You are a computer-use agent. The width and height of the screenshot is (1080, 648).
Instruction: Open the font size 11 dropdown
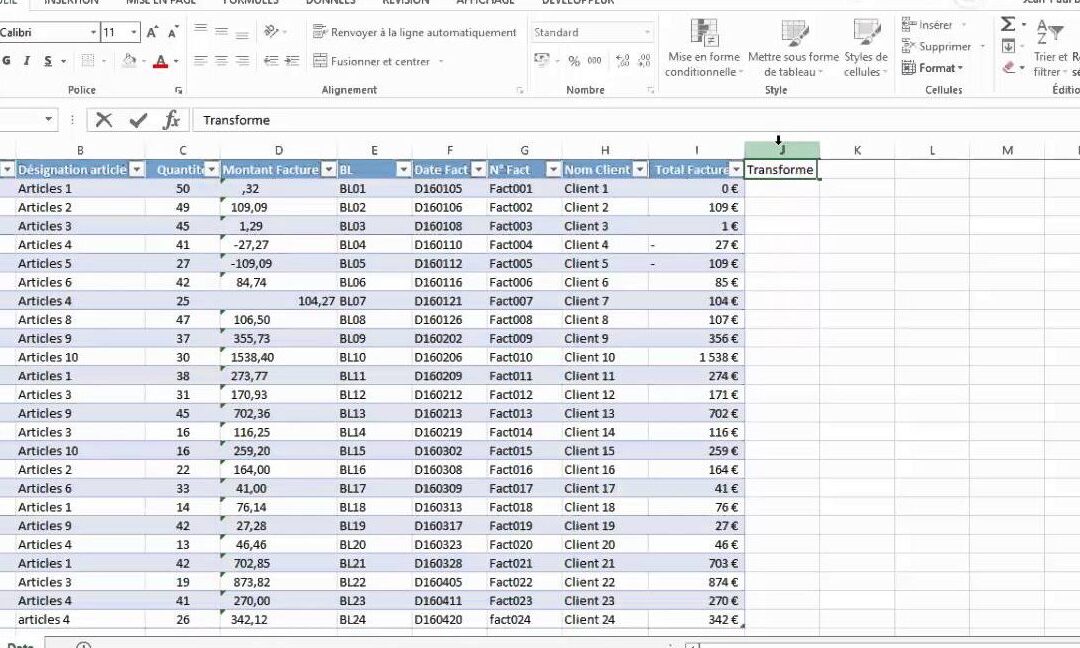(134, 32)
